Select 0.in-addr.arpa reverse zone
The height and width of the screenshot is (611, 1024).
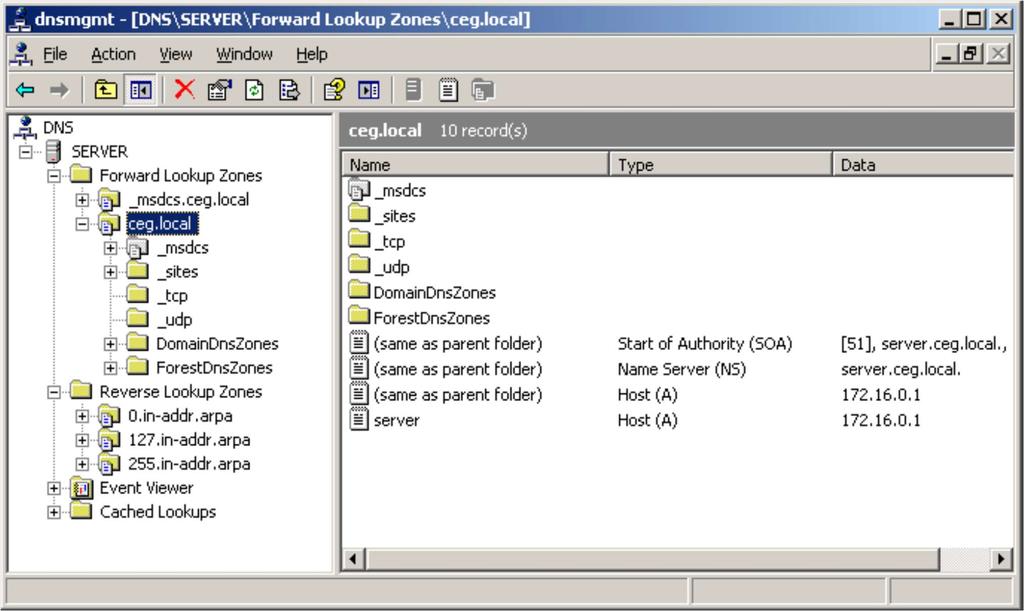click(180, 416)
